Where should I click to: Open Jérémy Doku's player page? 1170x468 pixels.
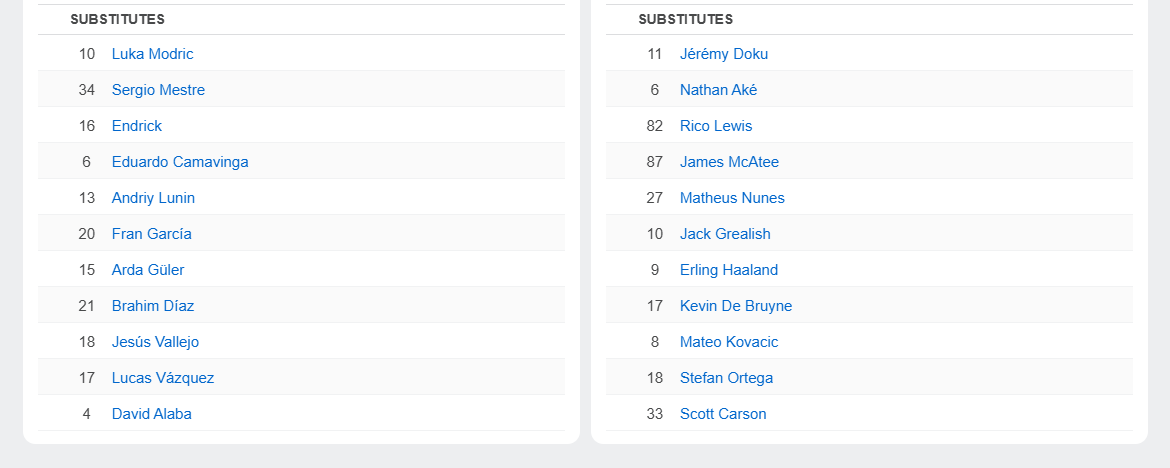(x=724, y=54)
